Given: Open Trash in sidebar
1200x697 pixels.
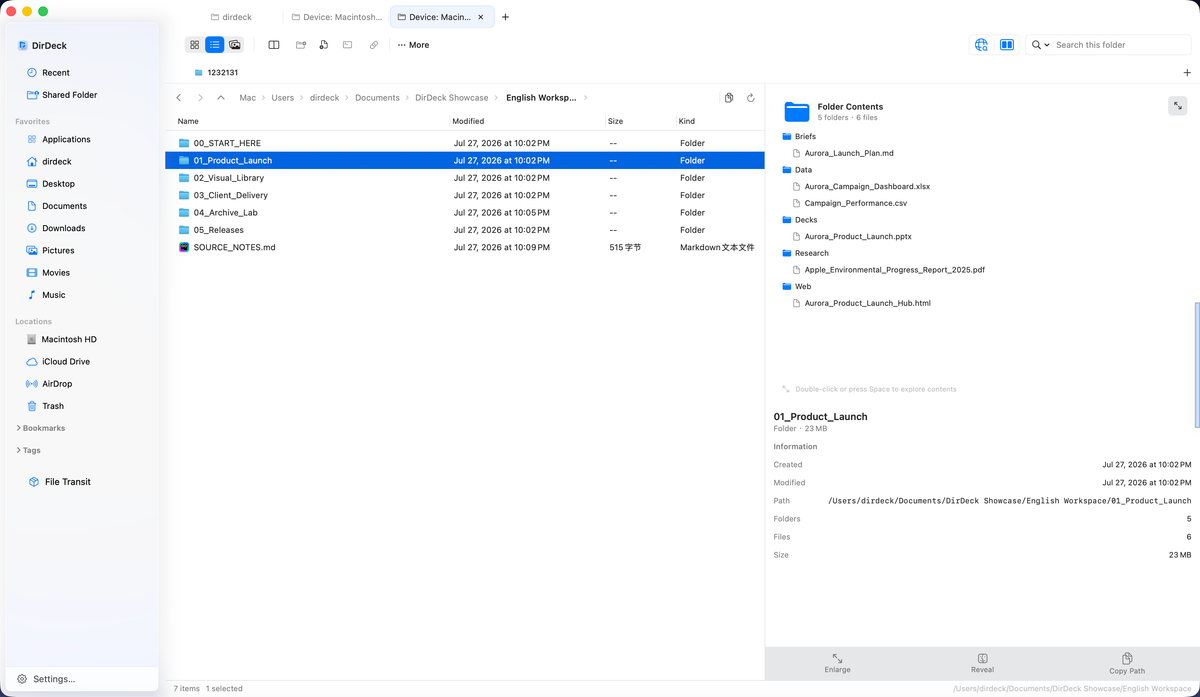Looking at the screenshot, I should (53, 406).
